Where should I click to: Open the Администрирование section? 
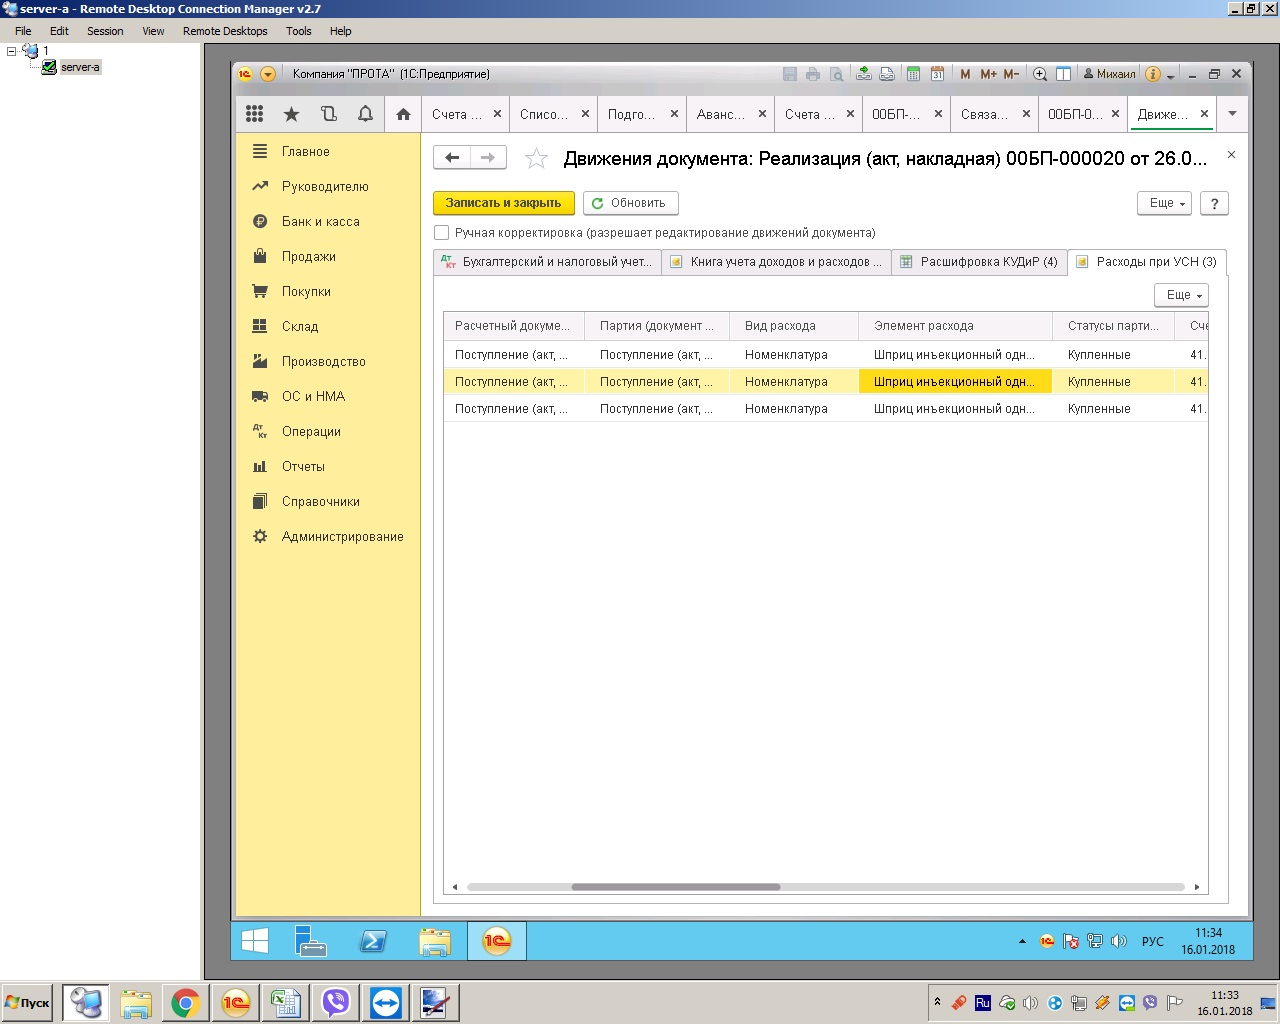(x=343, y=536)
